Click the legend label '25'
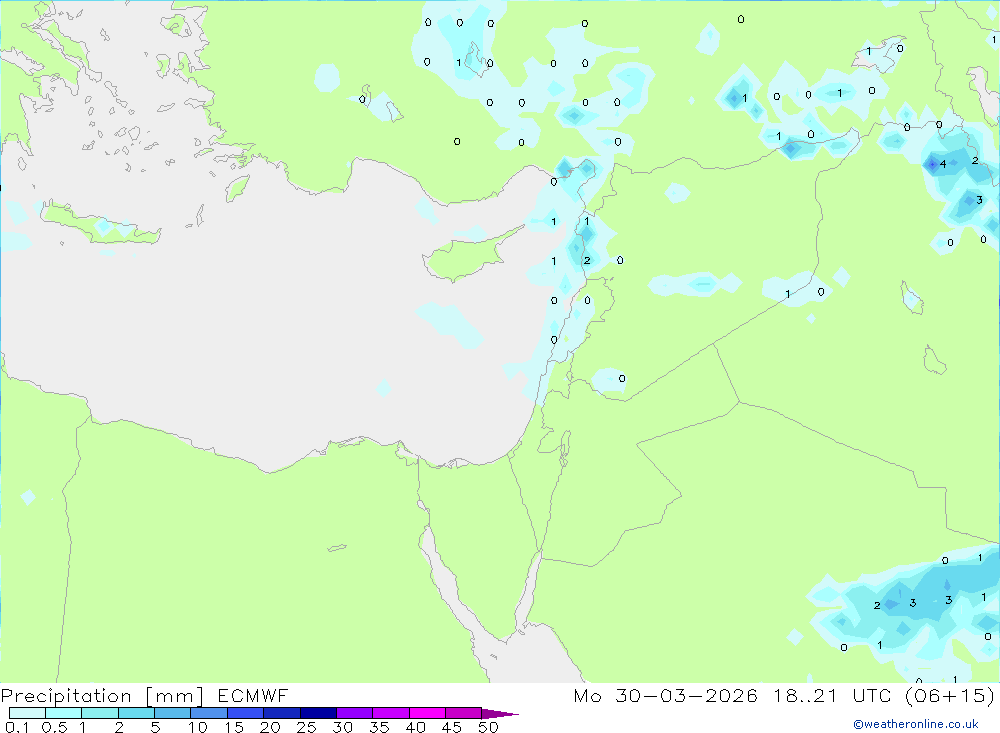Viewport: 1000px width, 733px height. tap(306, 727)
